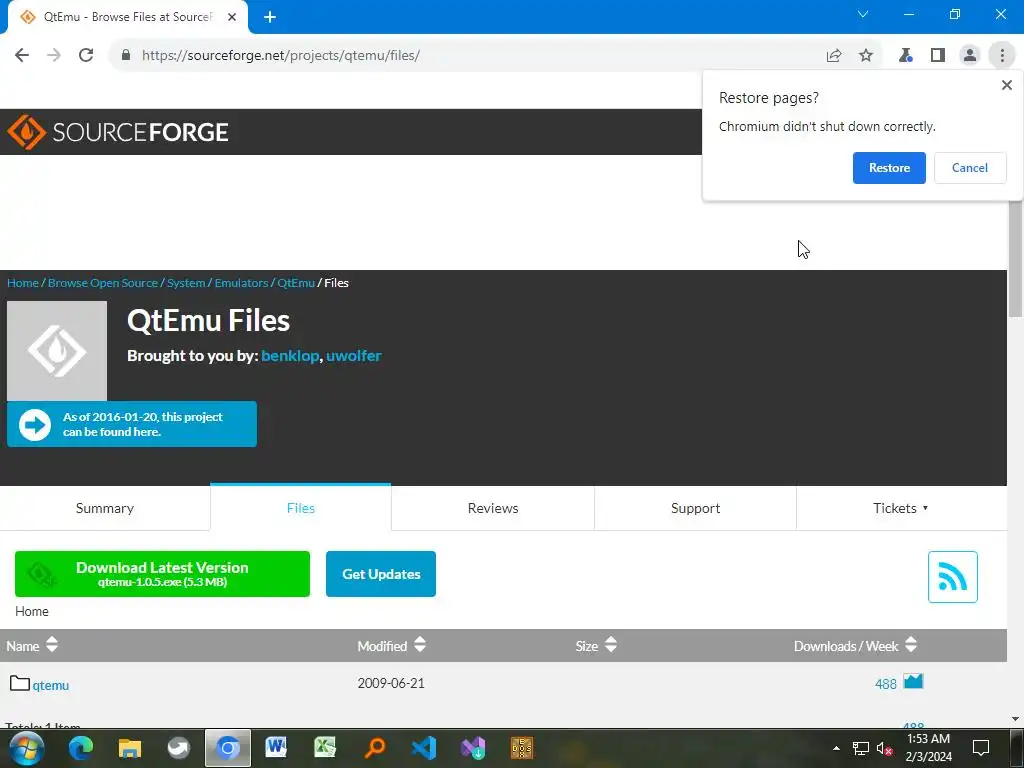Screen dimensions: 1024x768
Task: Open the magnifier search app in taskbar
Action: 375,748
